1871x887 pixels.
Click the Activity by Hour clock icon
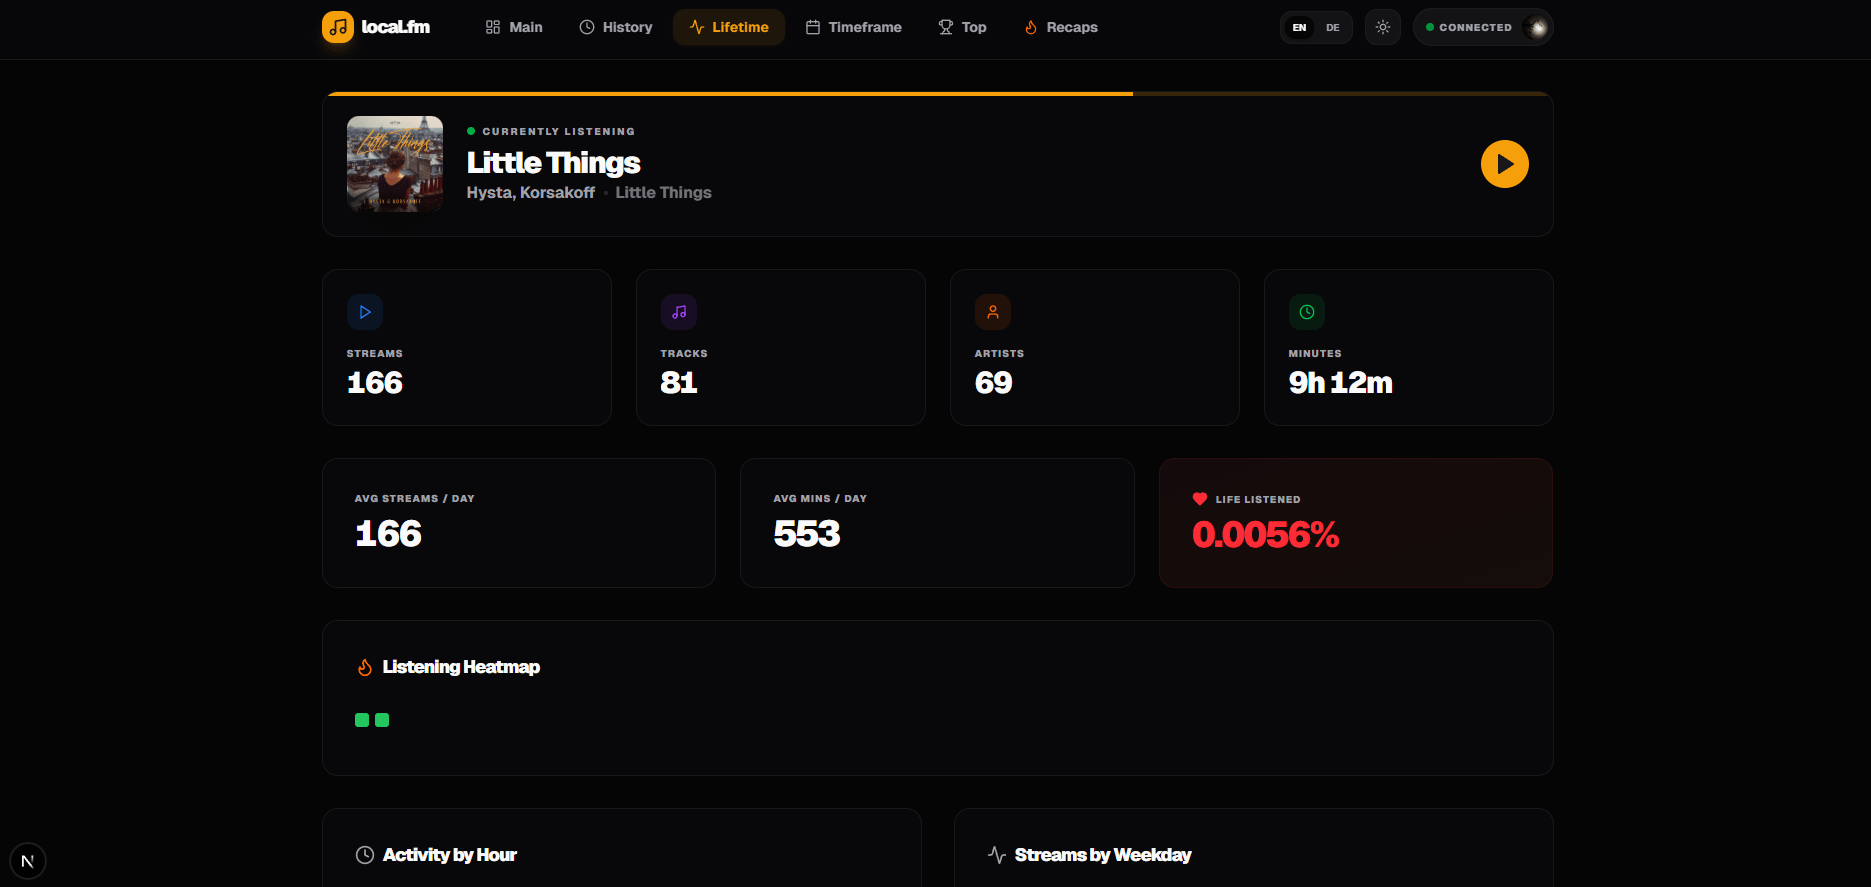click(x=365, y=855)
